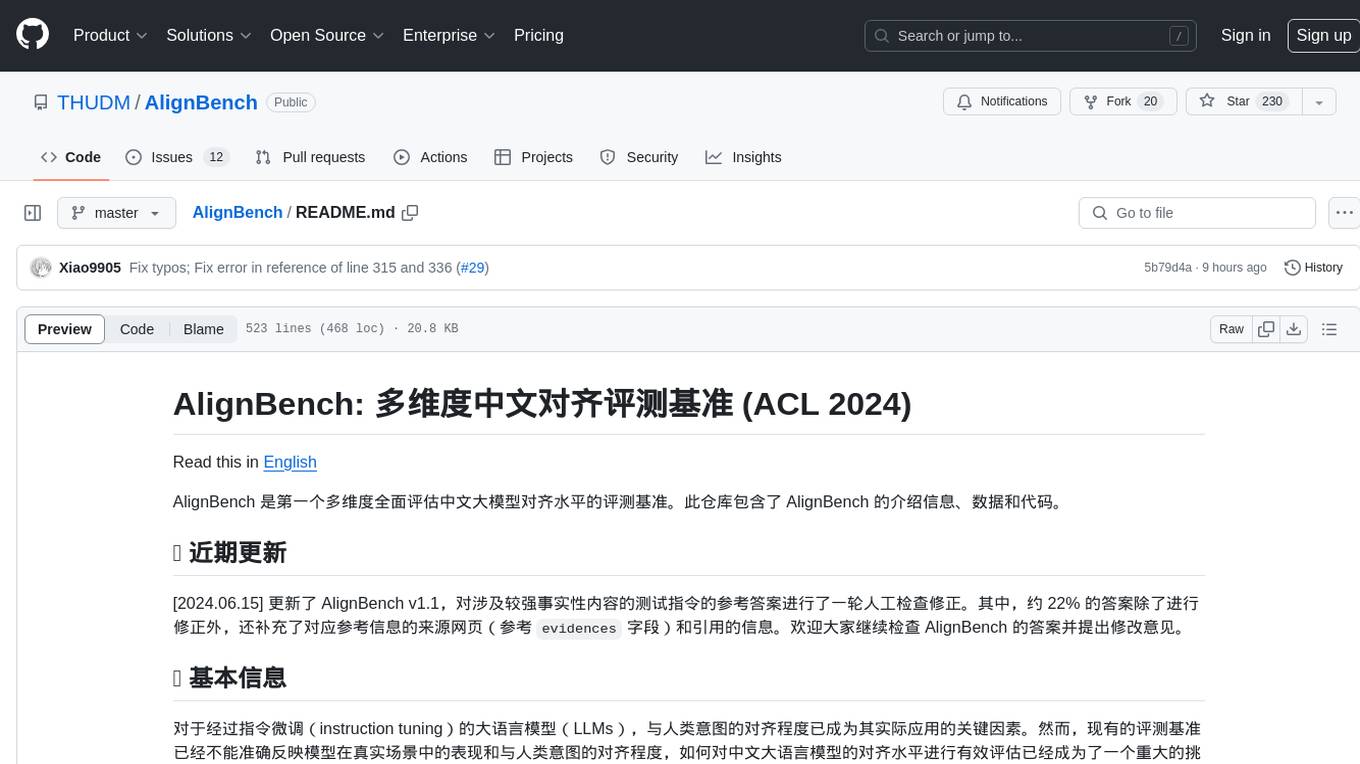Viewport: 1360px width, 764px height.
Task: Switch to the Code tab
Action: (x=71, y=157)
